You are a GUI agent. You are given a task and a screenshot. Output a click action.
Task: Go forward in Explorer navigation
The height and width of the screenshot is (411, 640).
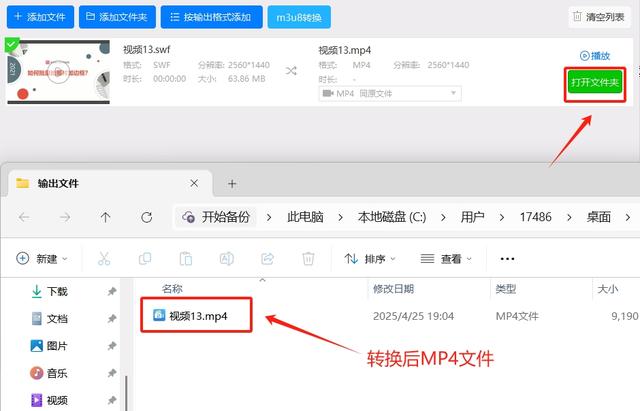(x=65, y=217)
